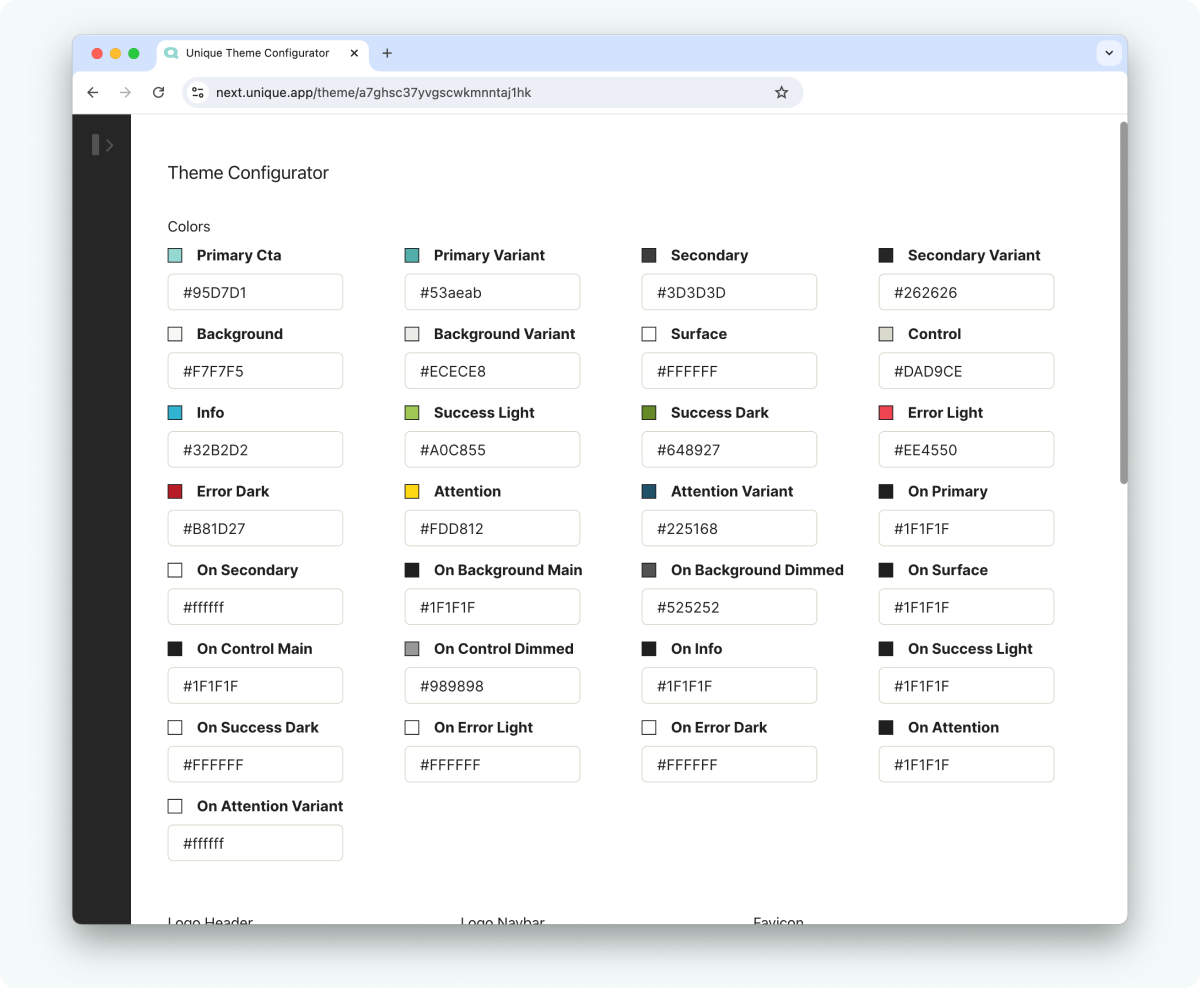The image size is (1200, 992).
Task: Open the site information icon in address bar
Action: coord(198,93)
